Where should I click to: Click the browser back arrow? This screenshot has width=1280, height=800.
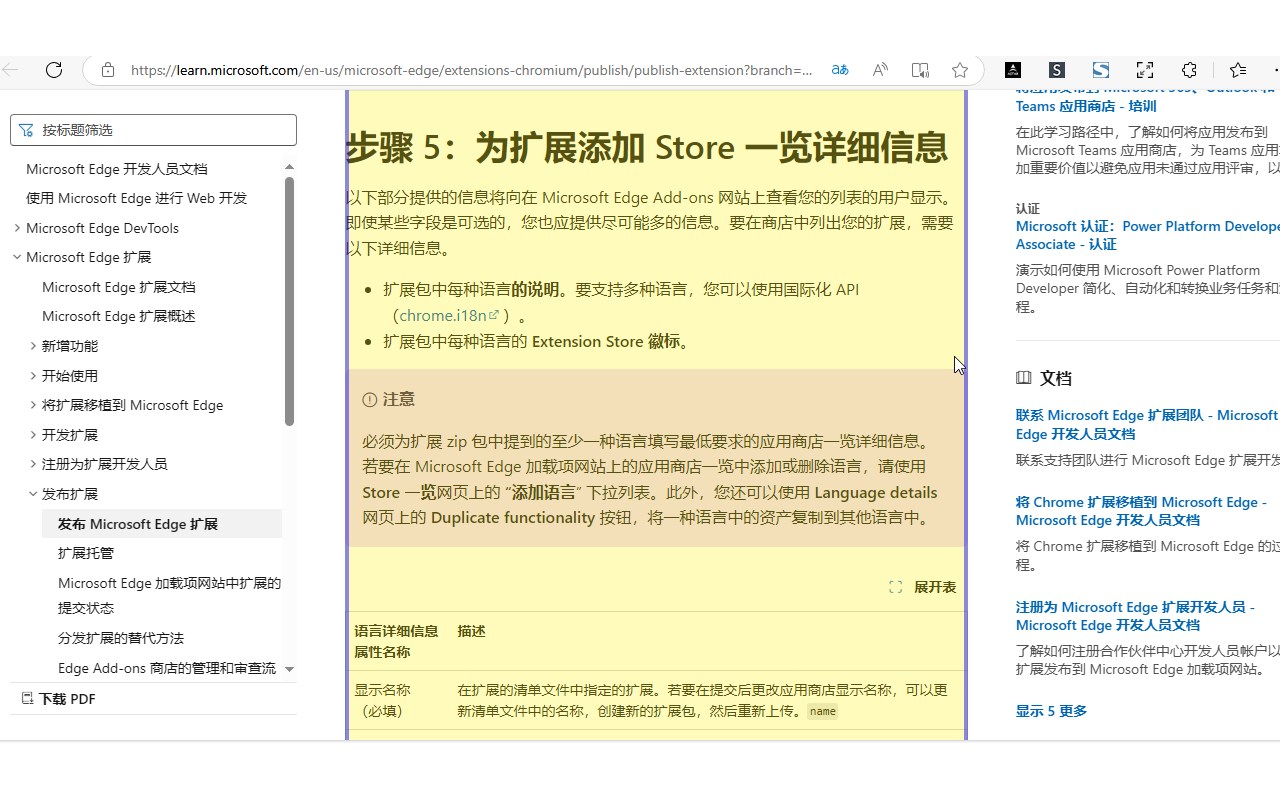11,70
